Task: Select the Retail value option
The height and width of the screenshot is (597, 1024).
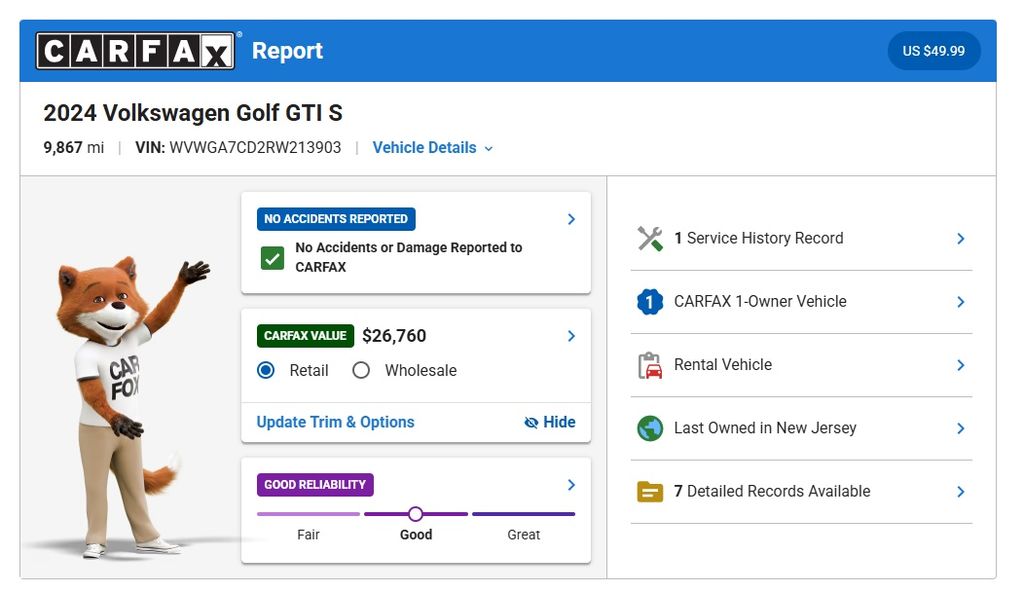Action: [266, 370]
